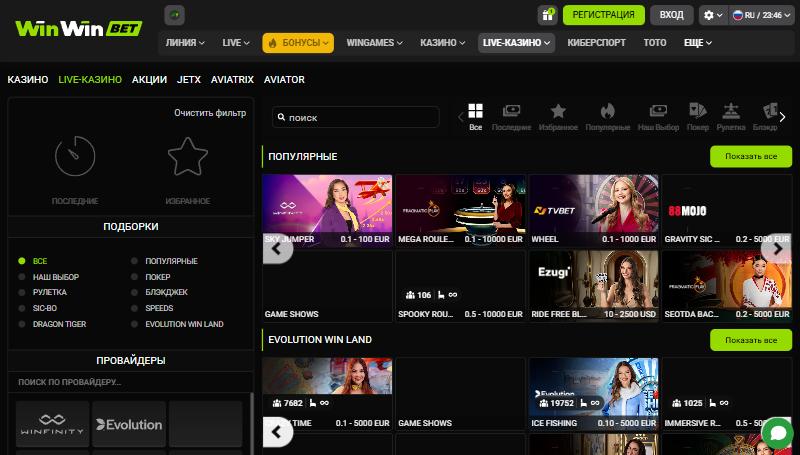Open the settings gear menu
The image size is (800, 455).
713,15
